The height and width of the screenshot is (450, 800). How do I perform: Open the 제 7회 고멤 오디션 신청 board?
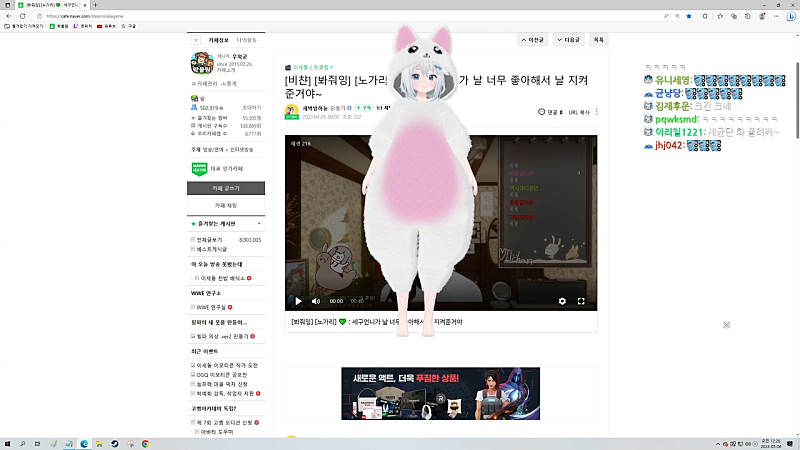coord(224,422)
